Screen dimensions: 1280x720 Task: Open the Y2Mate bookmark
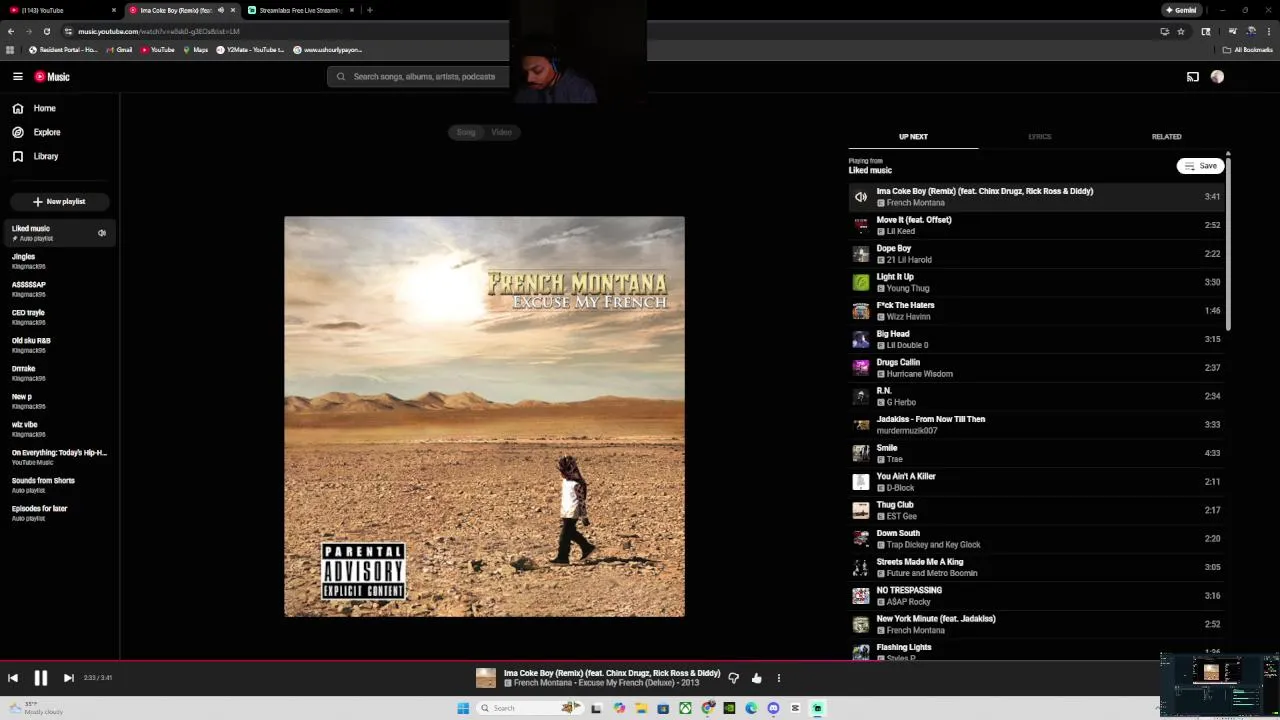tap(251, 50)
